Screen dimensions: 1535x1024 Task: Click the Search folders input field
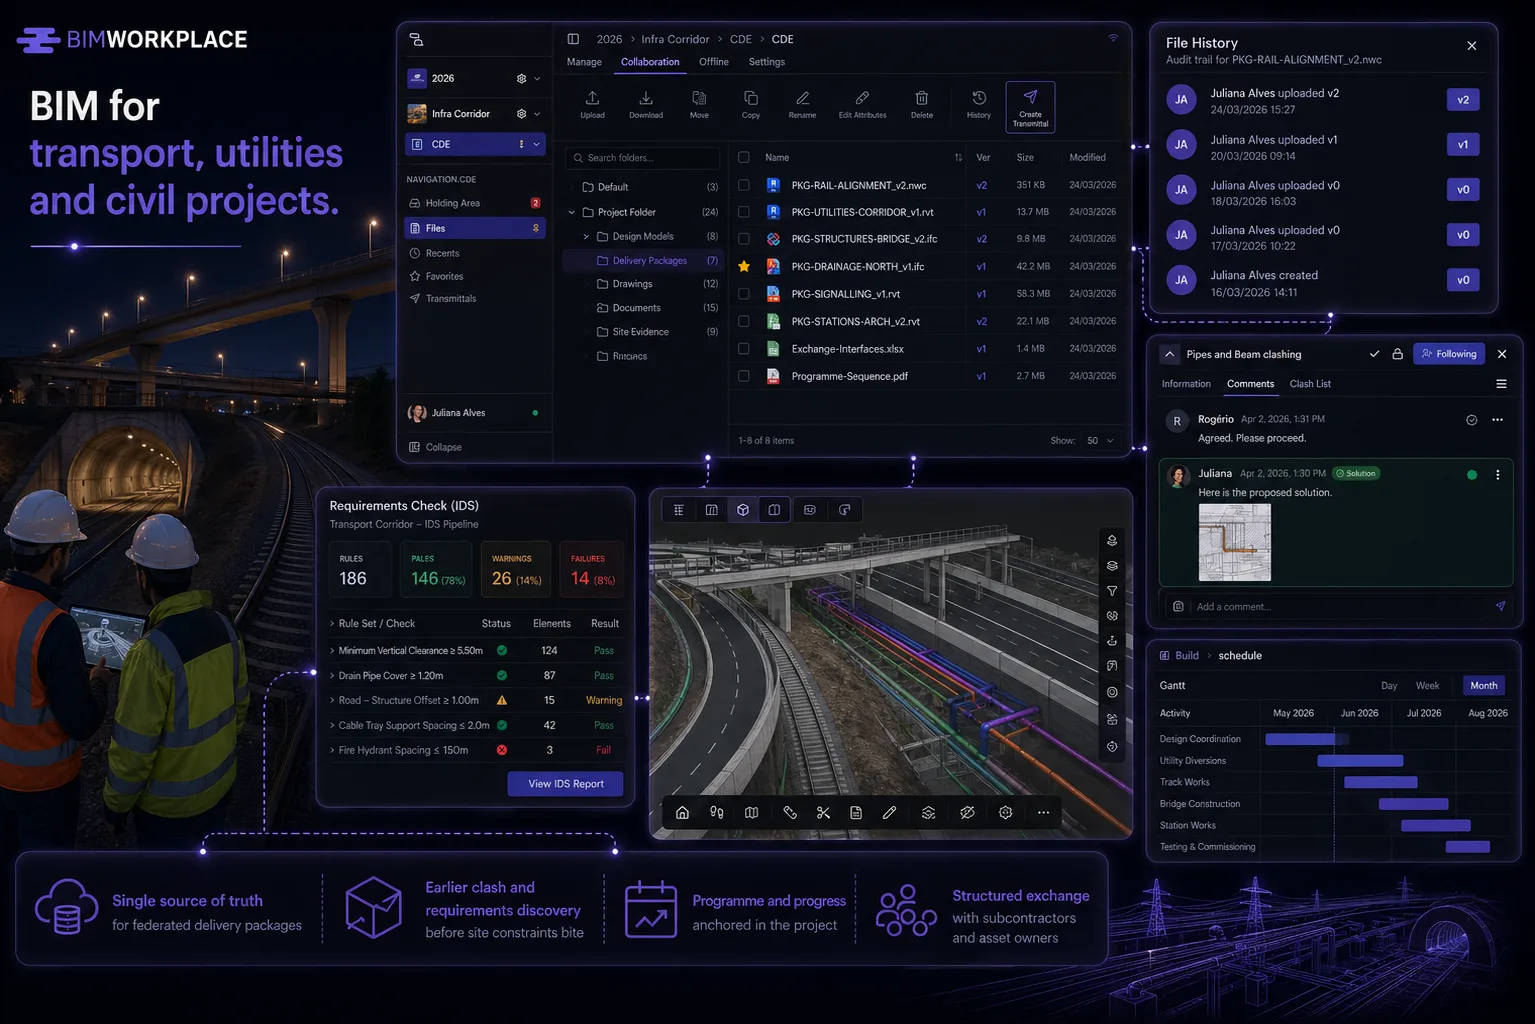point(645,158)
